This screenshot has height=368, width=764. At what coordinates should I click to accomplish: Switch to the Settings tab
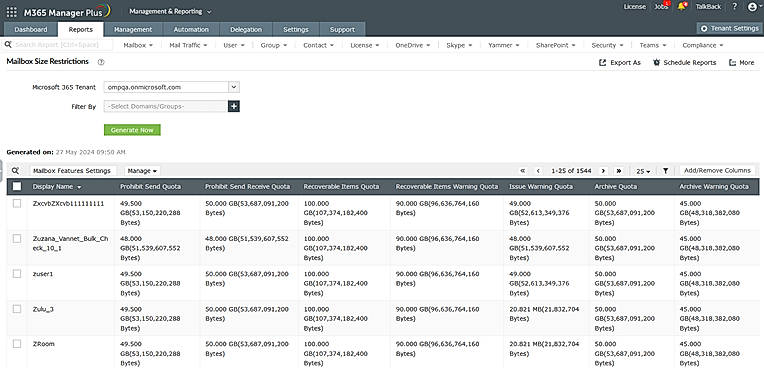pyautogui.click(x=296, y=29)
